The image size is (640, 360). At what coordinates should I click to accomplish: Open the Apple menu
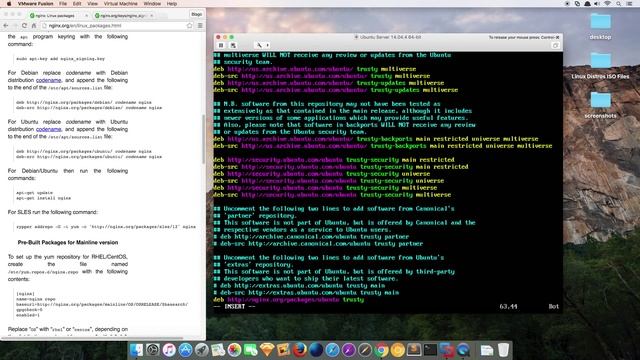[9, 4]
